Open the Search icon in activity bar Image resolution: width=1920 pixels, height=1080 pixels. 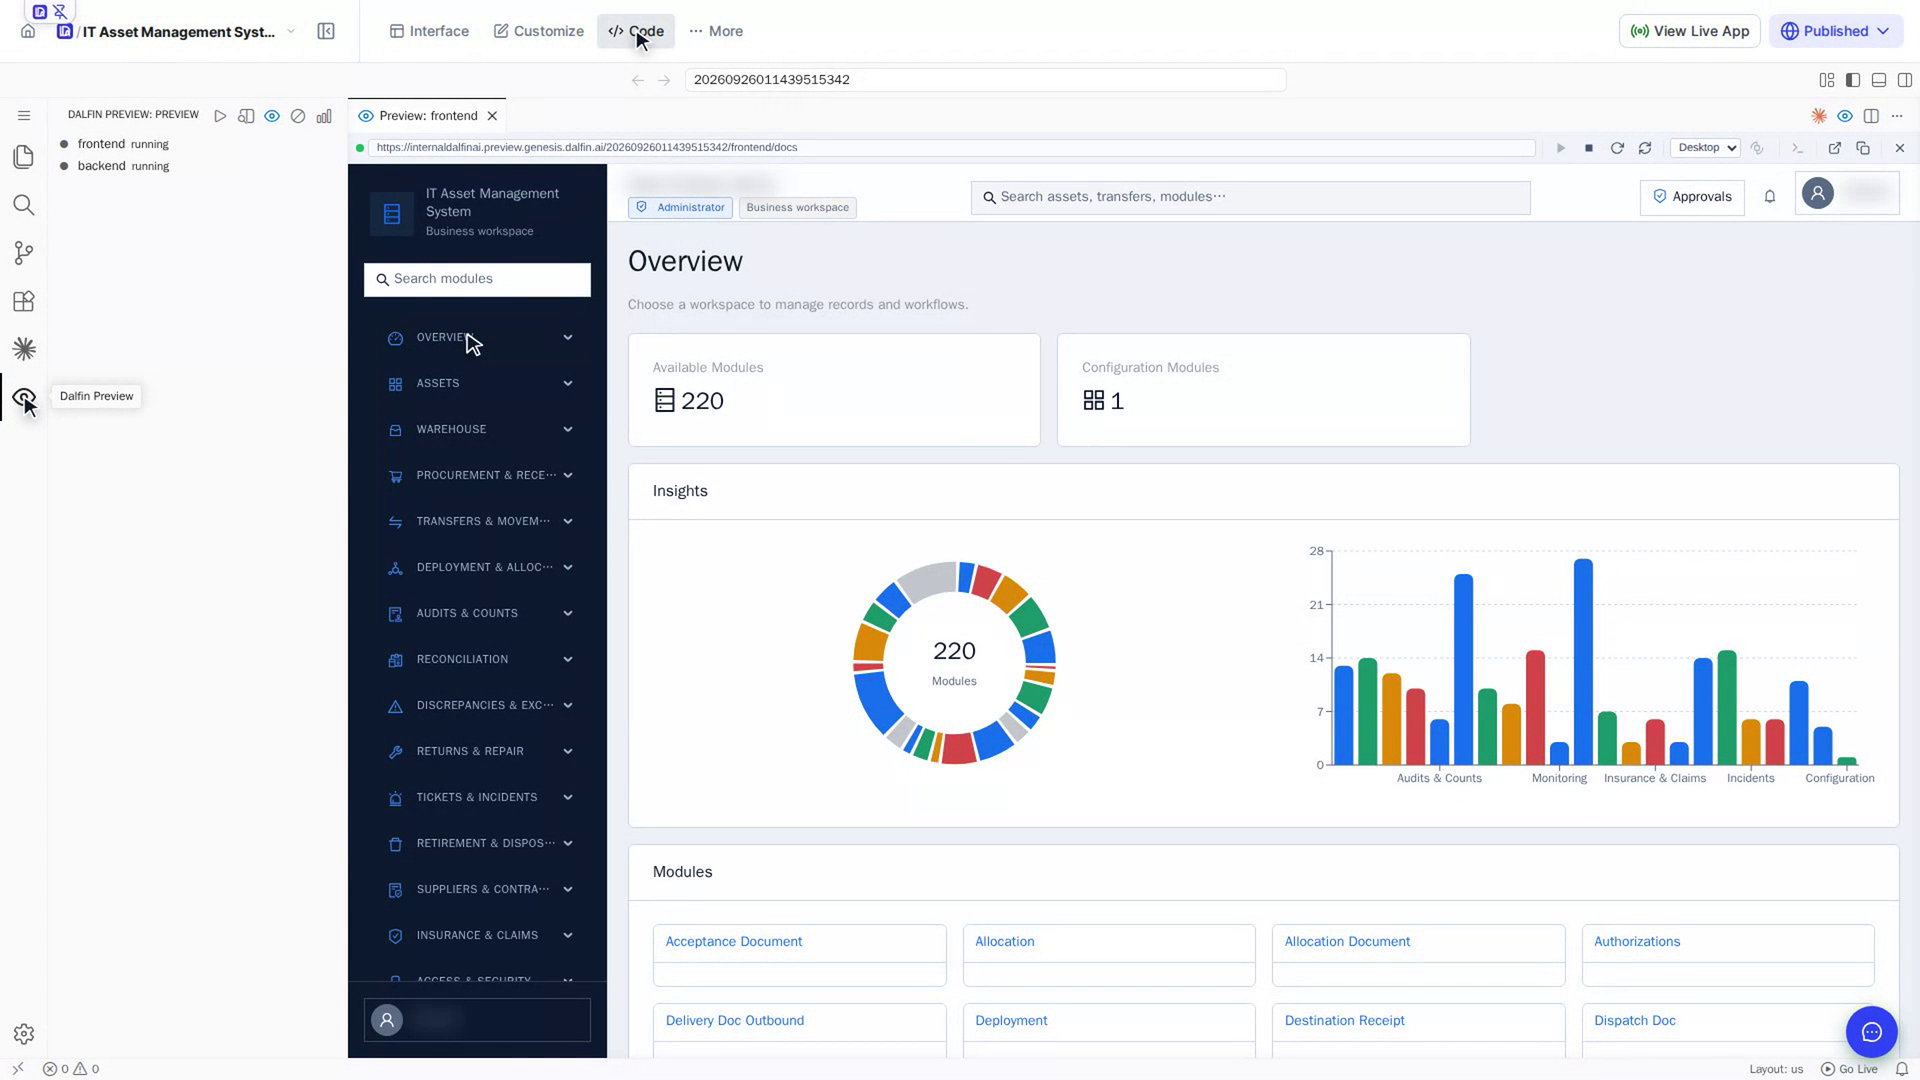tap(24, 205)
